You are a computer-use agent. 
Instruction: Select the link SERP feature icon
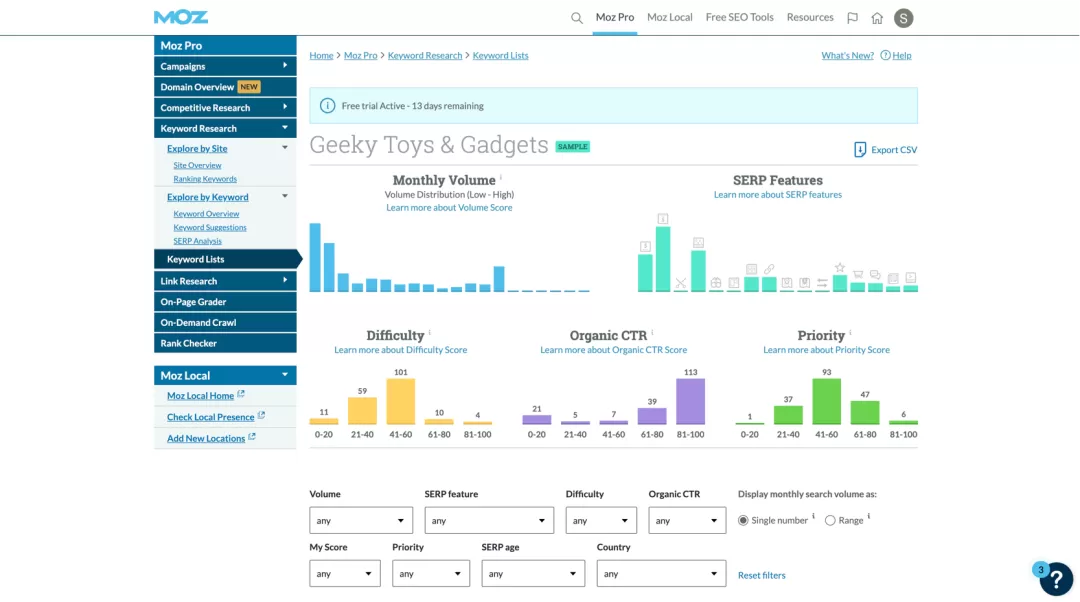click(x=769, y=269)
